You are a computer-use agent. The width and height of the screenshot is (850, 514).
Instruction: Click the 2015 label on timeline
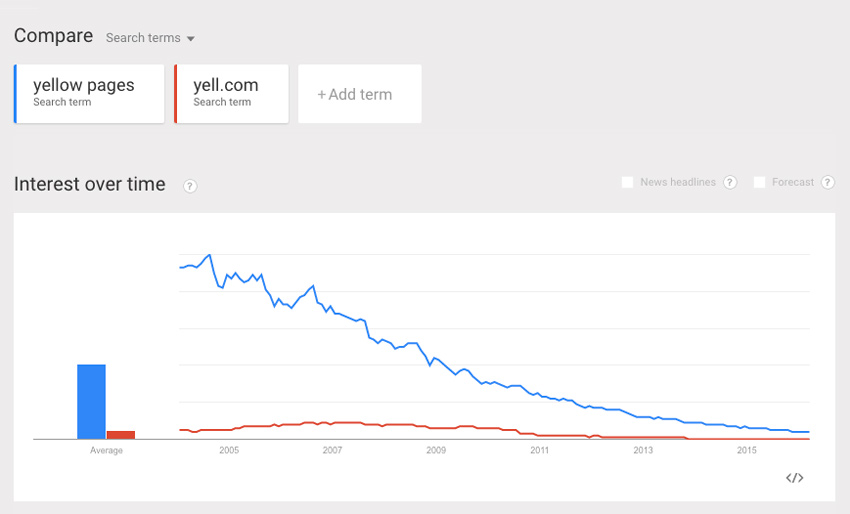click(x=747, y=451)
